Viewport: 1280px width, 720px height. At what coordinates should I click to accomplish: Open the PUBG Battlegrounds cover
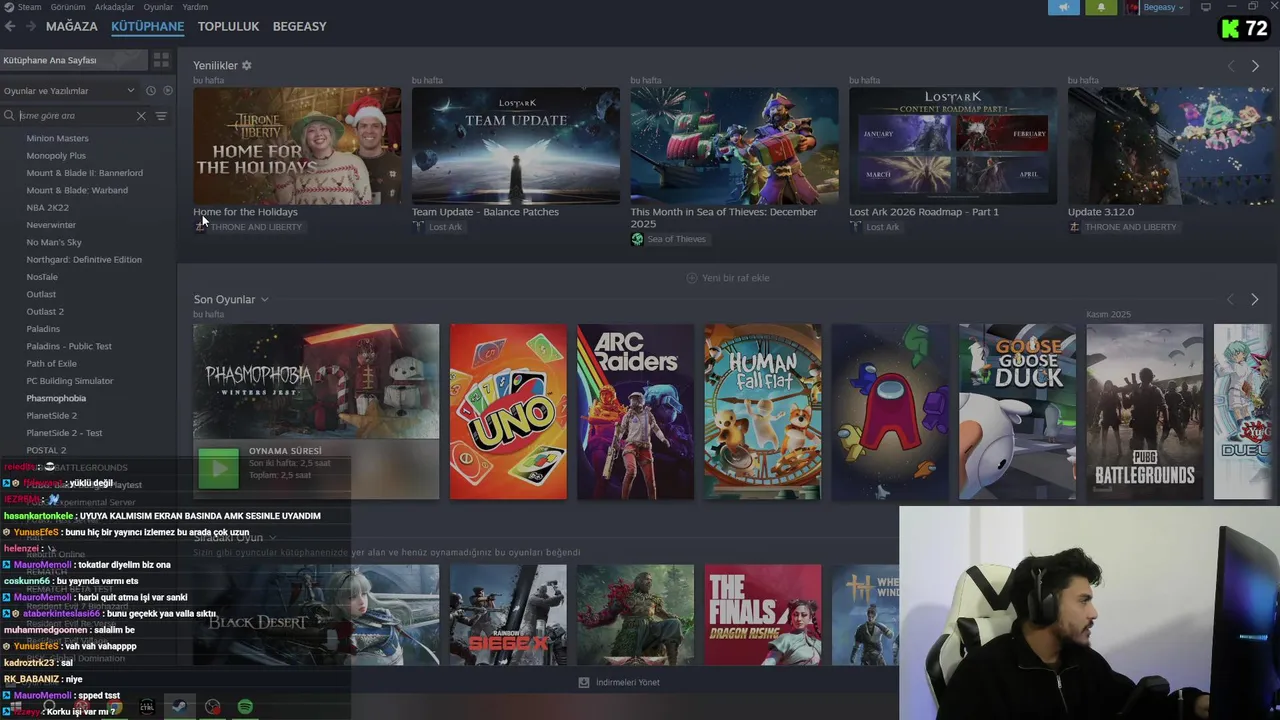pos(1144,411)
